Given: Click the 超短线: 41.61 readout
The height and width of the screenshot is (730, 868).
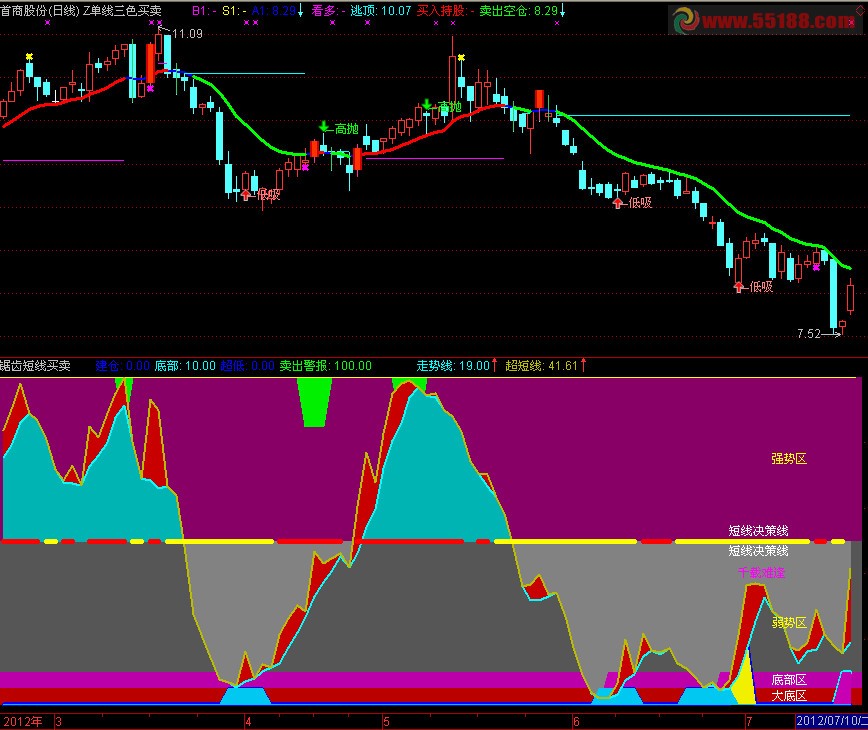Looking at the screenshot, I should coord(545,366).
